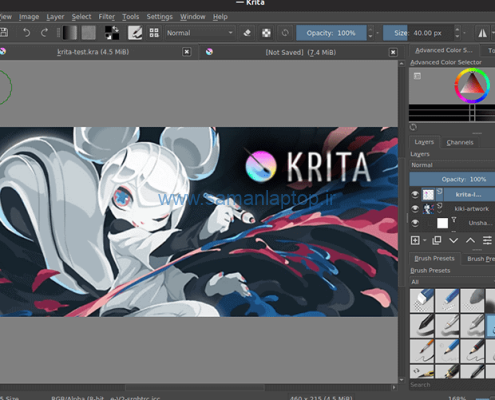Hide the Unsha... layer with eye icon
Image resolution: width=495 pixels, height=400 pixels.
[415, 223]
